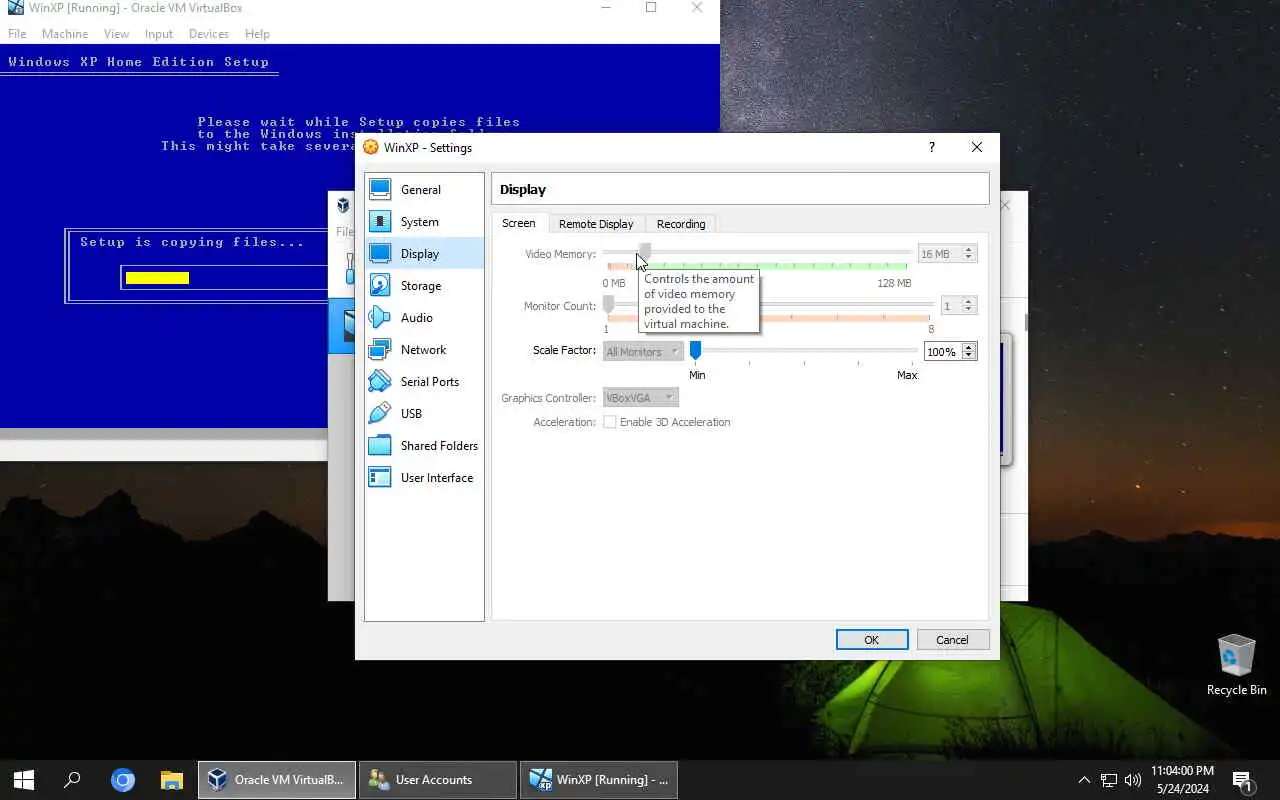Screen dimensions: 1280x800
Task: Switch to Oracle VM VirtualBox taskbar button
Action: coord(277,780)
